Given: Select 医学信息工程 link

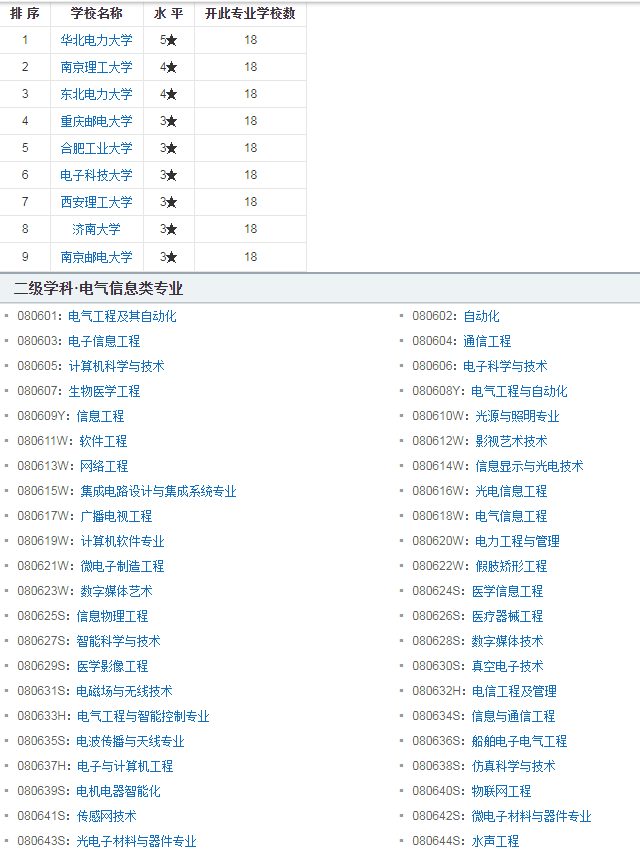Looking at the screenshot, I should [x=507, y=591].
